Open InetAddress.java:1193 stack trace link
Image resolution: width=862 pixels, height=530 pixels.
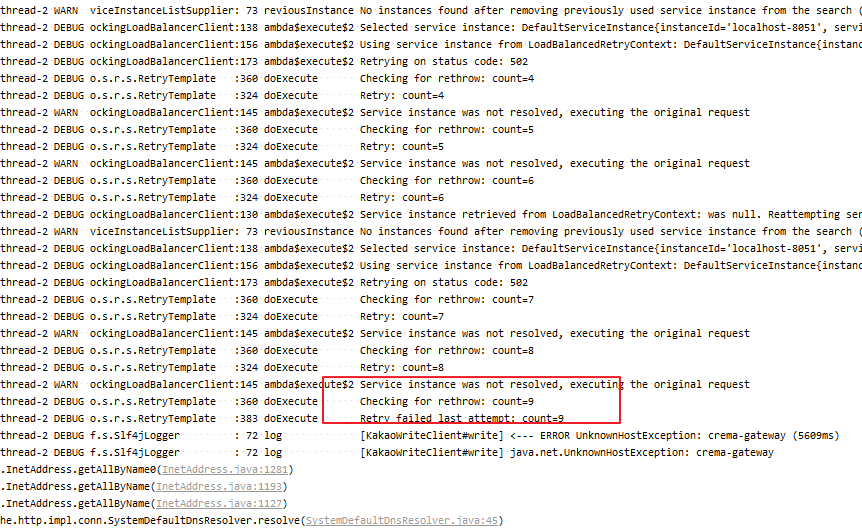(219, 487)
